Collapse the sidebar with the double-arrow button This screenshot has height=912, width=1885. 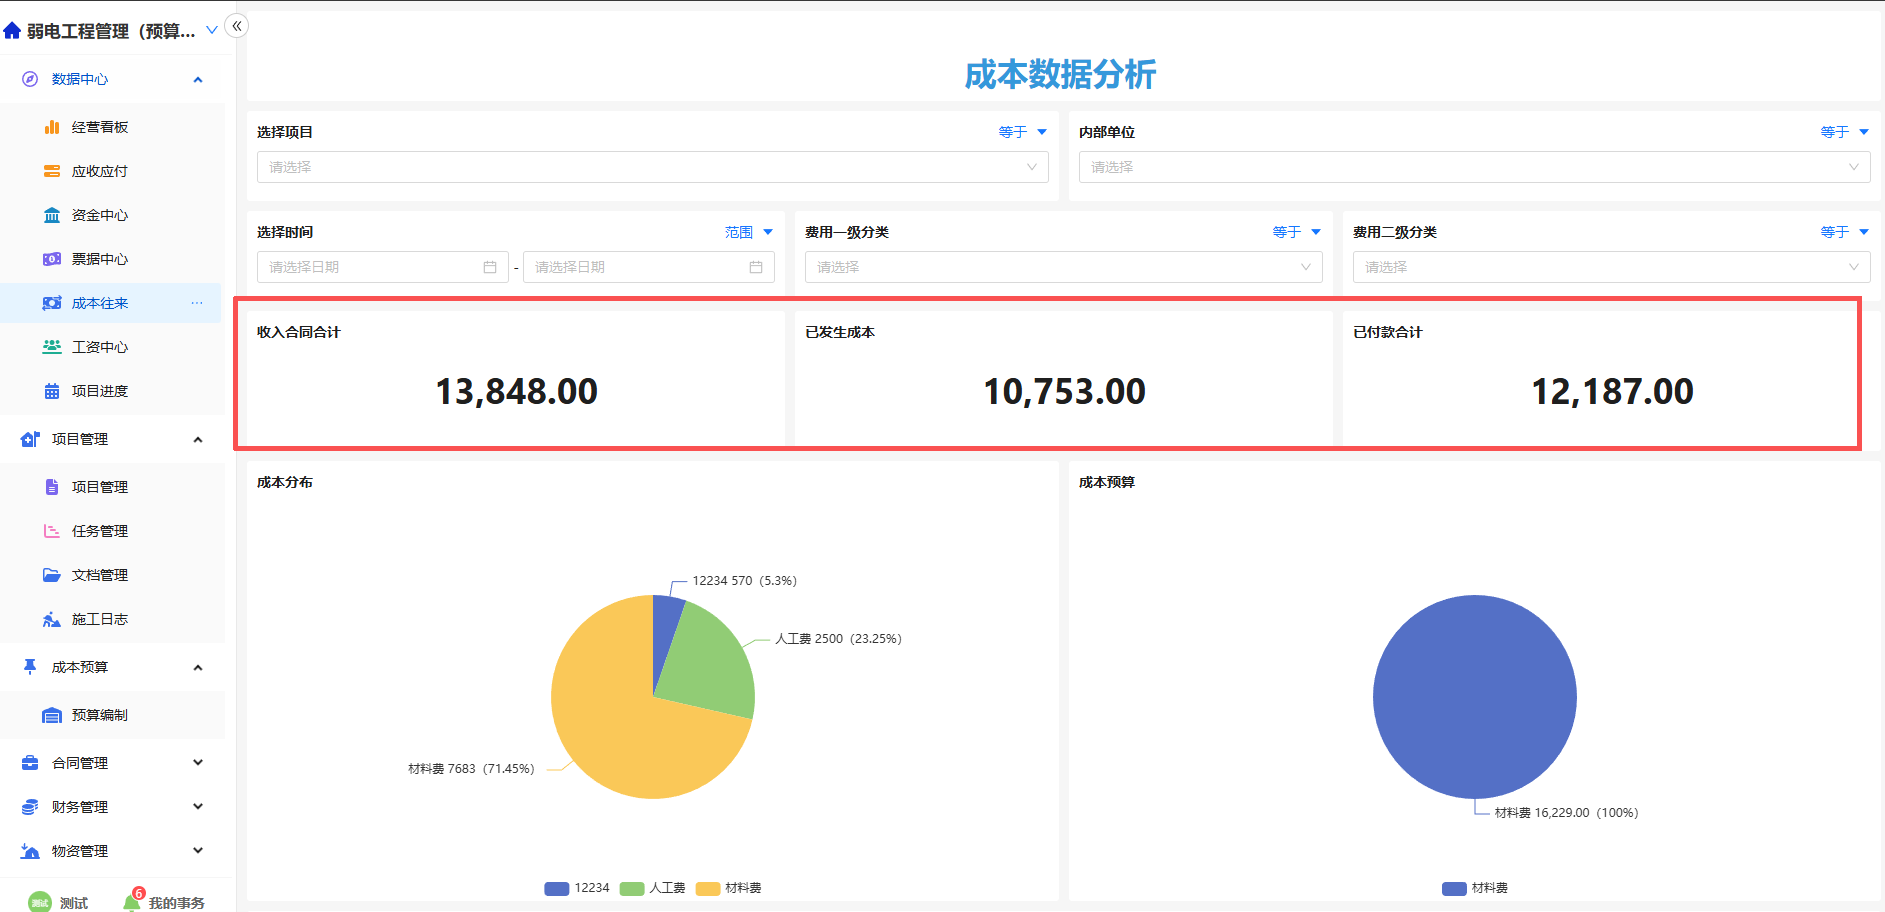point(237,26)
